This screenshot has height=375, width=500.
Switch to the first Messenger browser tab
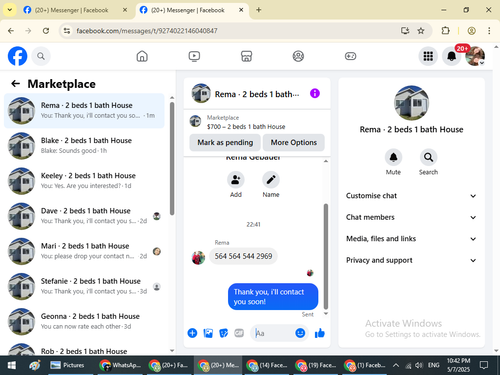pos(75,10)
